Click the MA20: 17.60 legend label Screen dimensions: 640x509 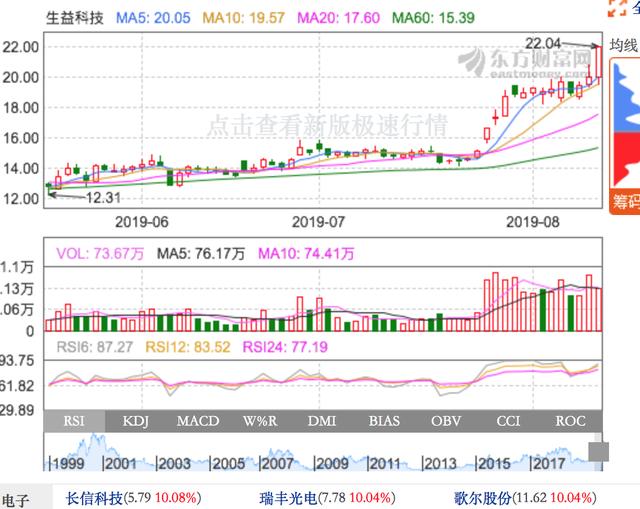(x=338, y=18)
